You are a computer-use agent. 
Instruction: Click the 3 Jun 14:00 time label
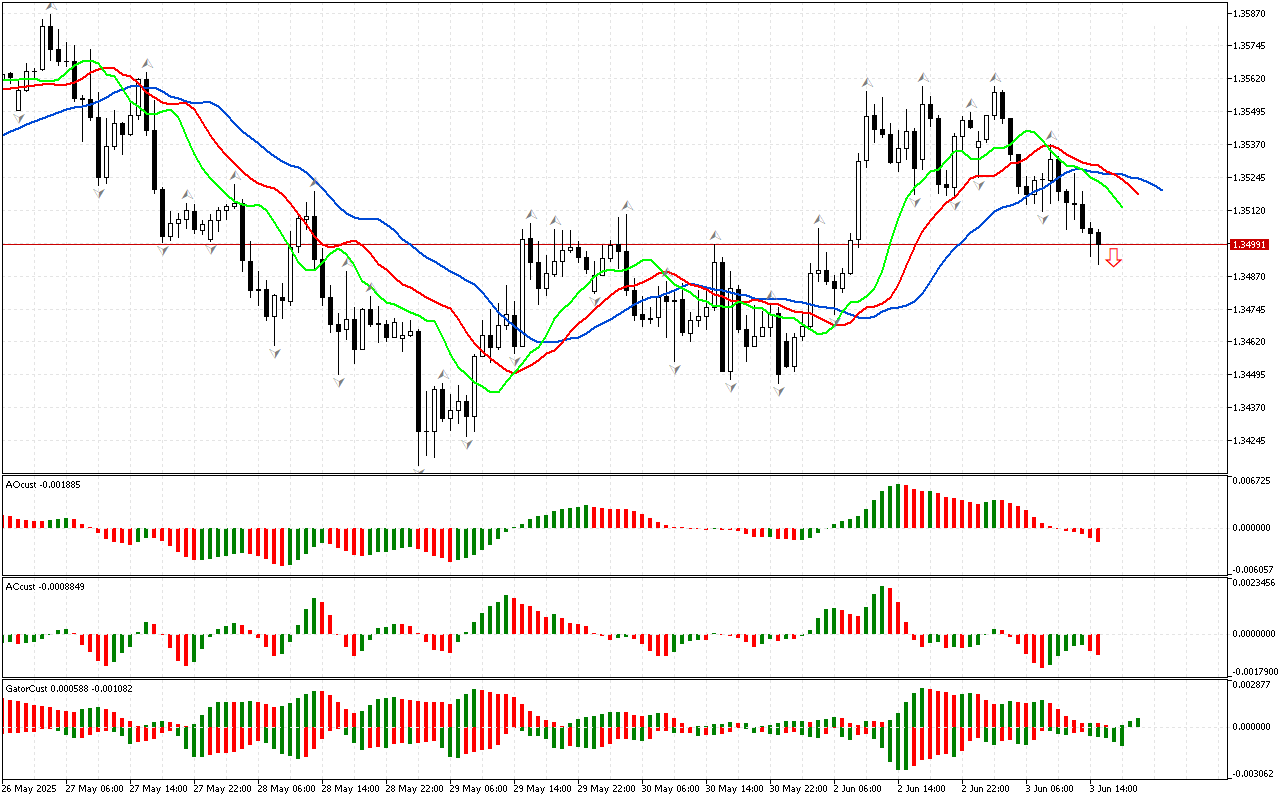[1112, 788]
